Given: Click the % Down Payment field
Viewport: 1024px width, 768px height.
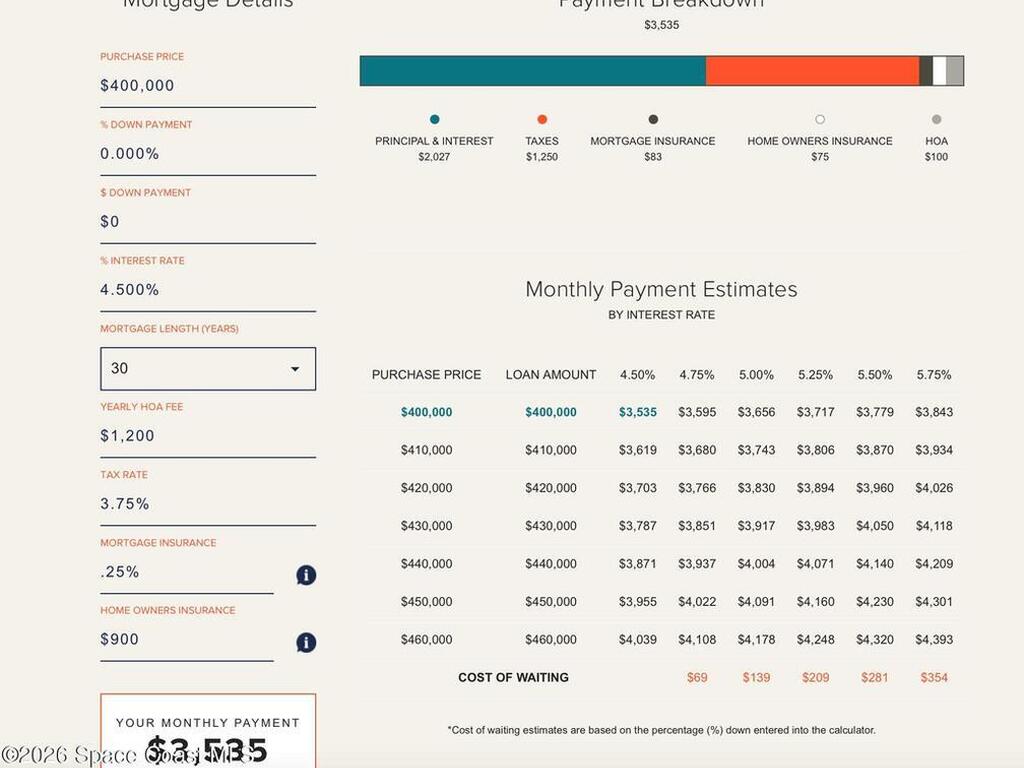Looking at the screenshot, I should pos(207,154).
